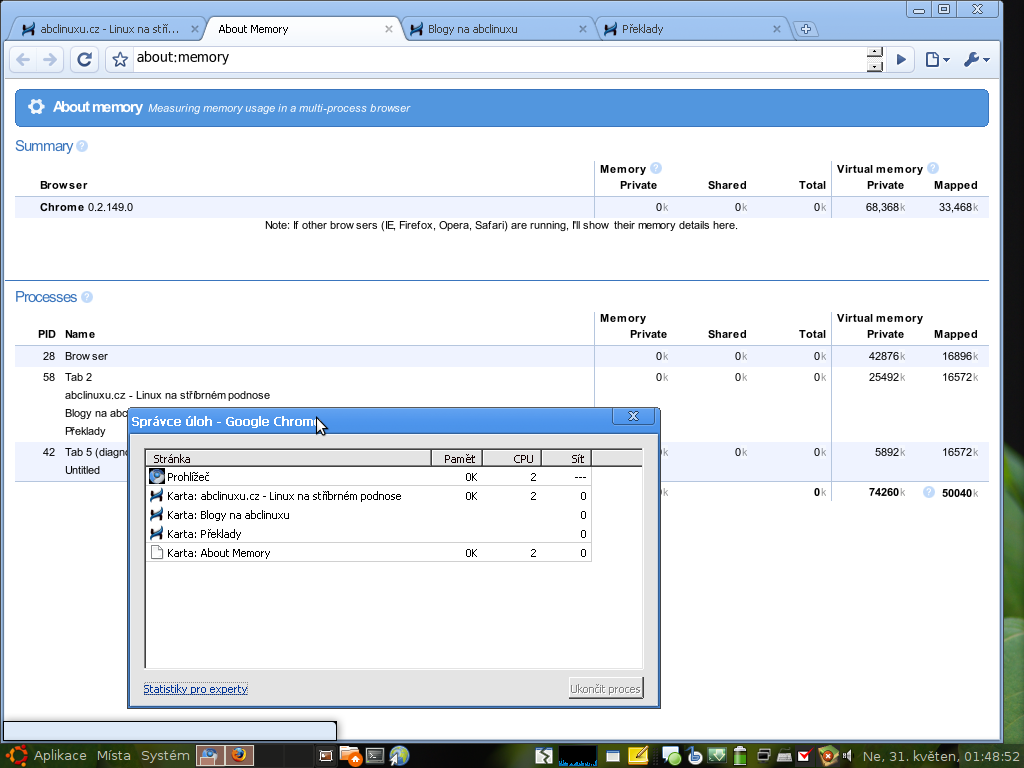Click the help icon next to Processes
The image size is (1024, 768).
click(87, 297)
